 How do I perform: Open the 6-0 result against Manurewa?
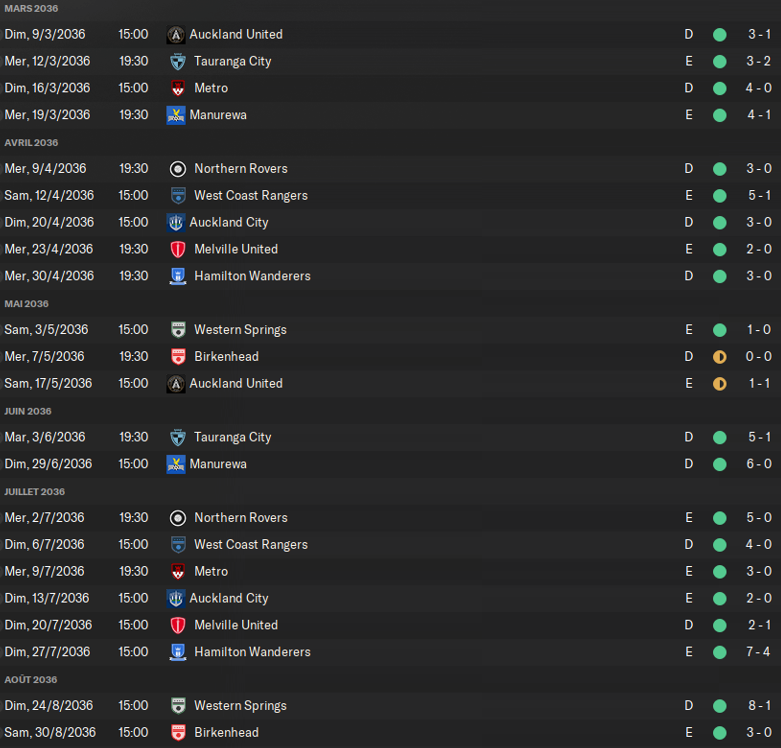(x=759, y=464)
